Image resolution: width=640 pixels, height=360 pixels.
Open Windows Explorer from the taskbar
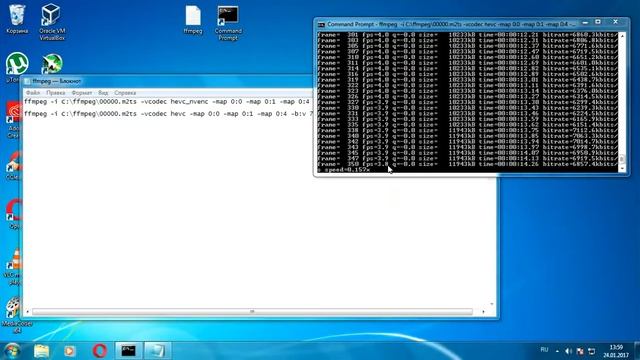[42, 351]
